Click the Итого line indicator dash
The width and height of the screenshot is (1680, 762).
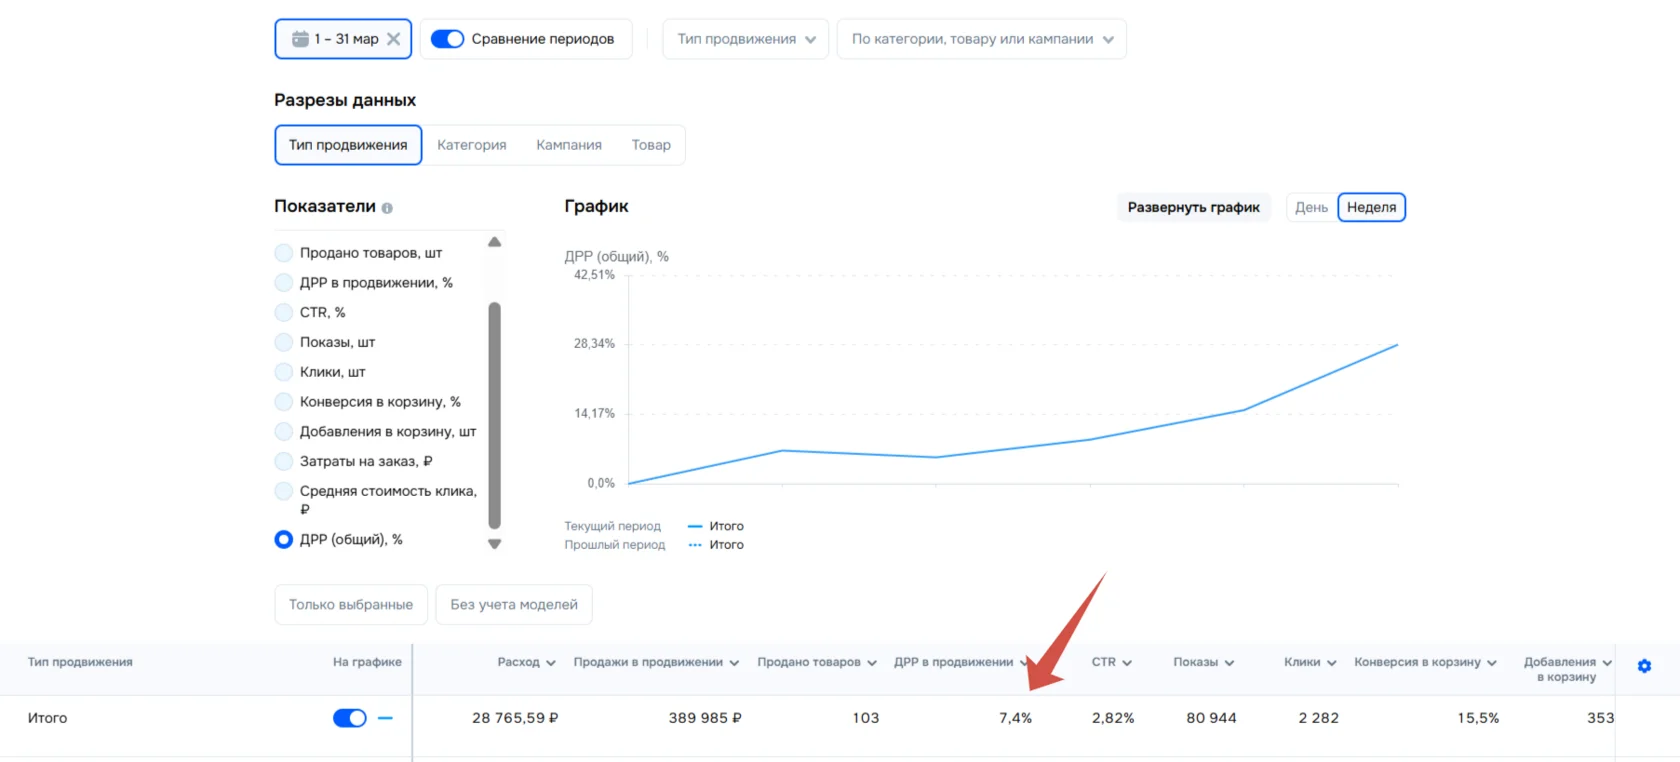tap(385, 718)
